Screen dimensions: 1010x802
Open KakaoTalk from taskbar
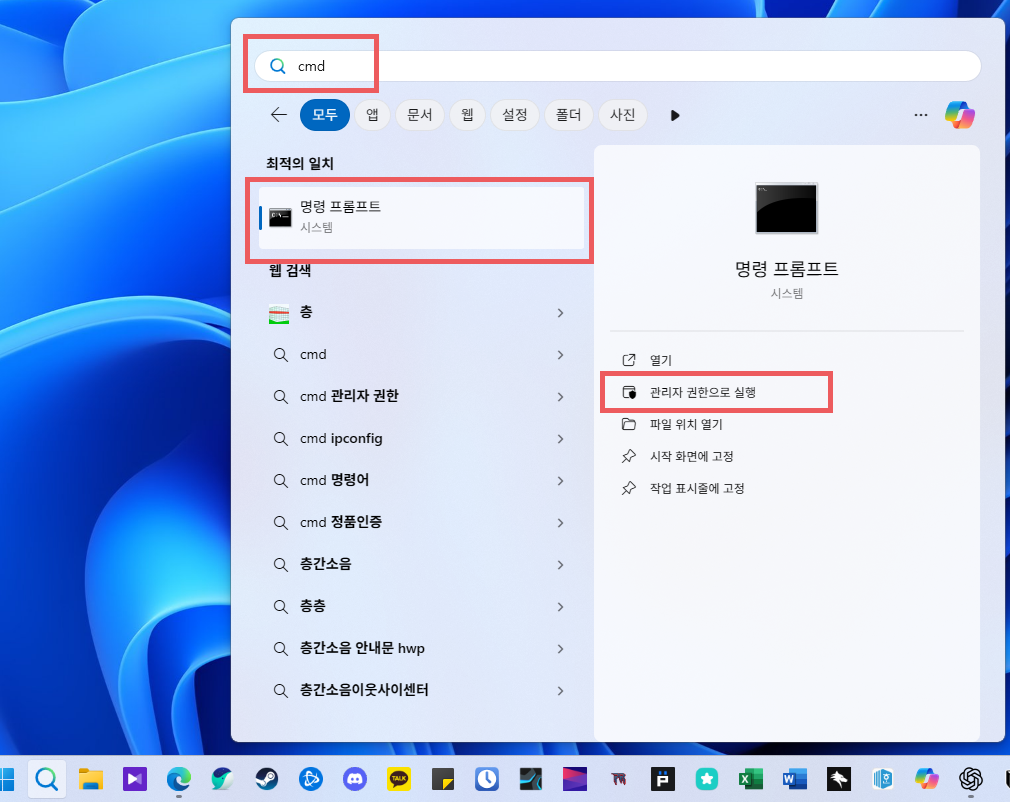[399, 779]
